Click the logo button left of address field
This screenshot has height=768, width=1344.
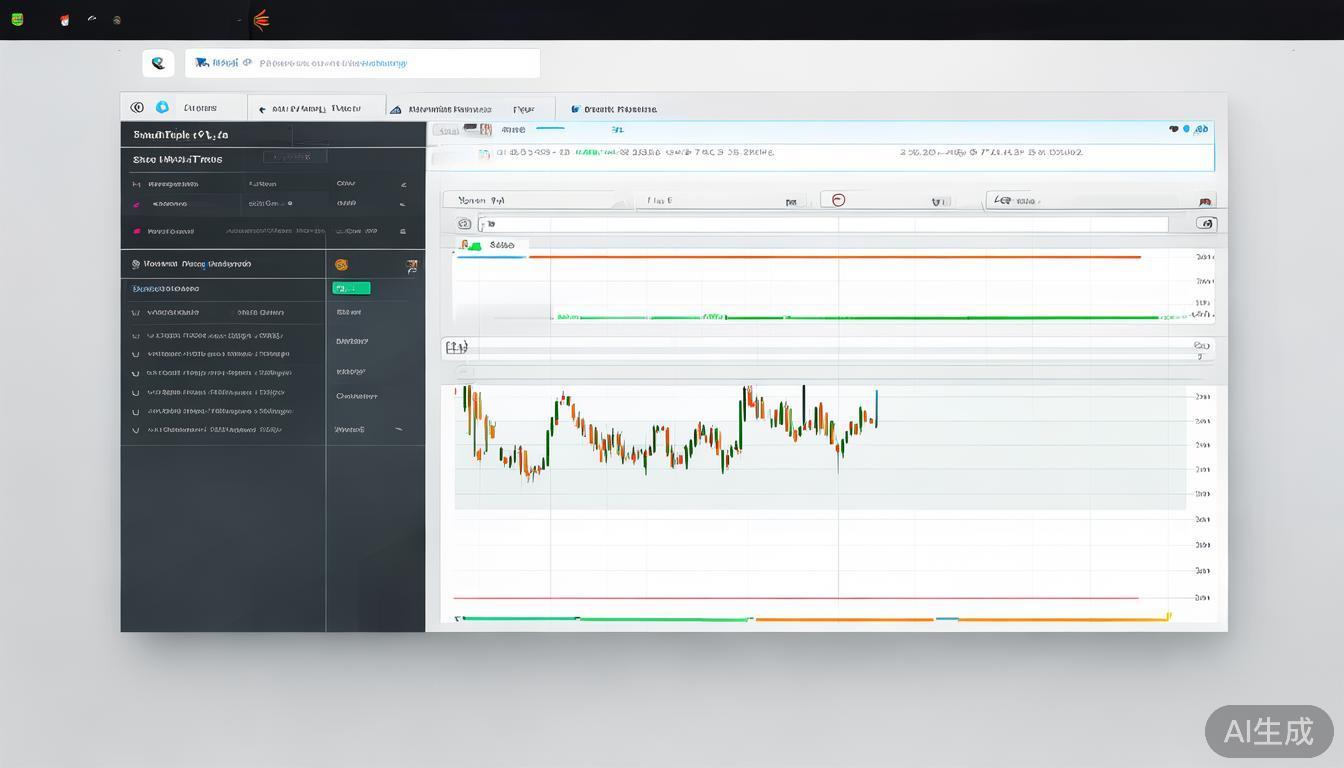point(158,63)
